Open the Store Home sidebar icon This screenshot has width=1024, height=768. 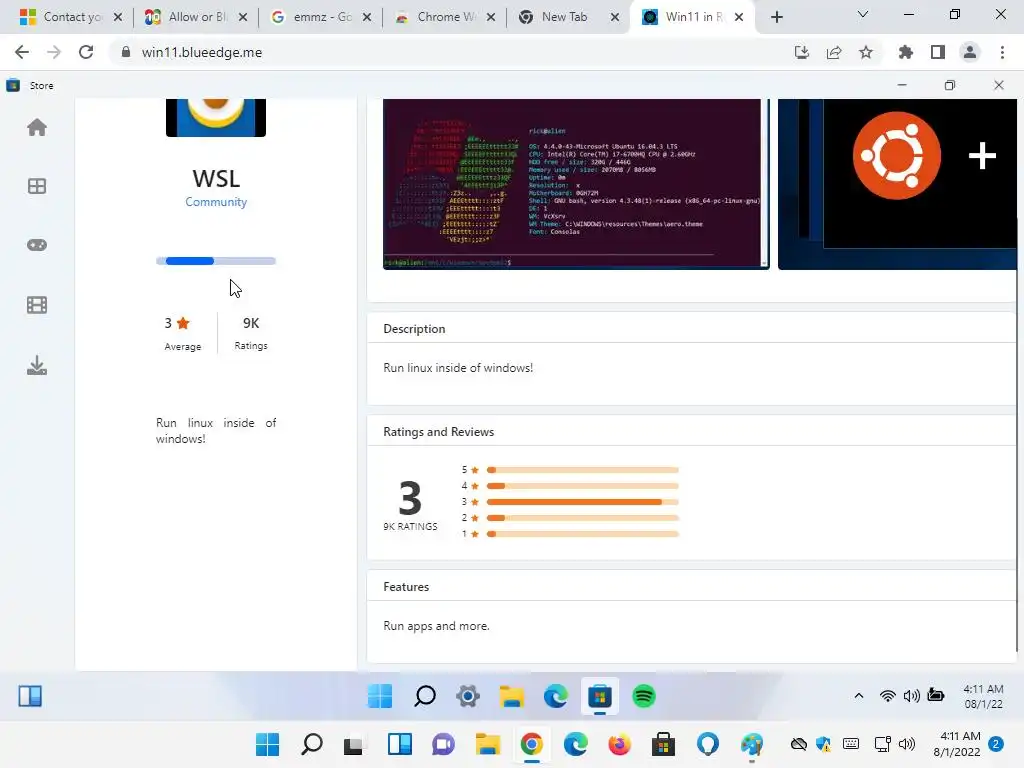(x=37, y=127)
